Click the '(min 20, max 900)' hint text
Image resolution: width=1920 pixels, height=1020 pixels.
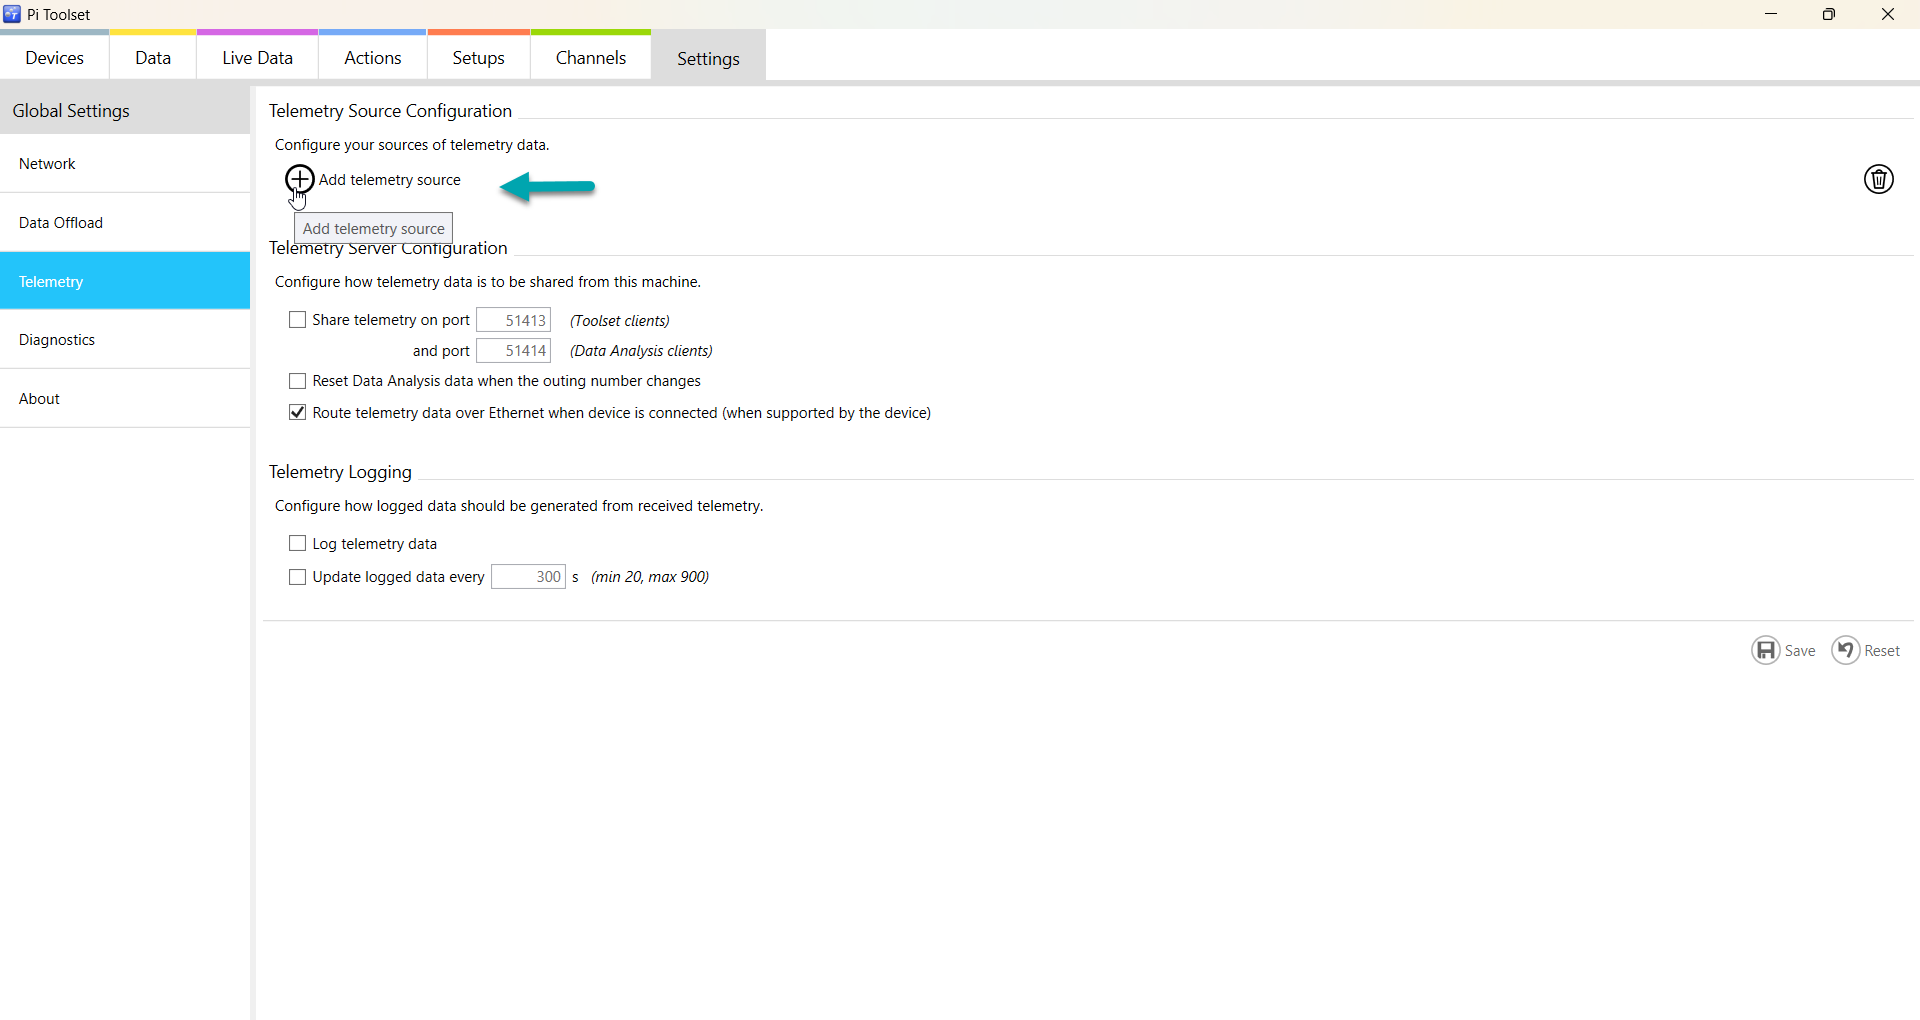[x=650, y=577]
